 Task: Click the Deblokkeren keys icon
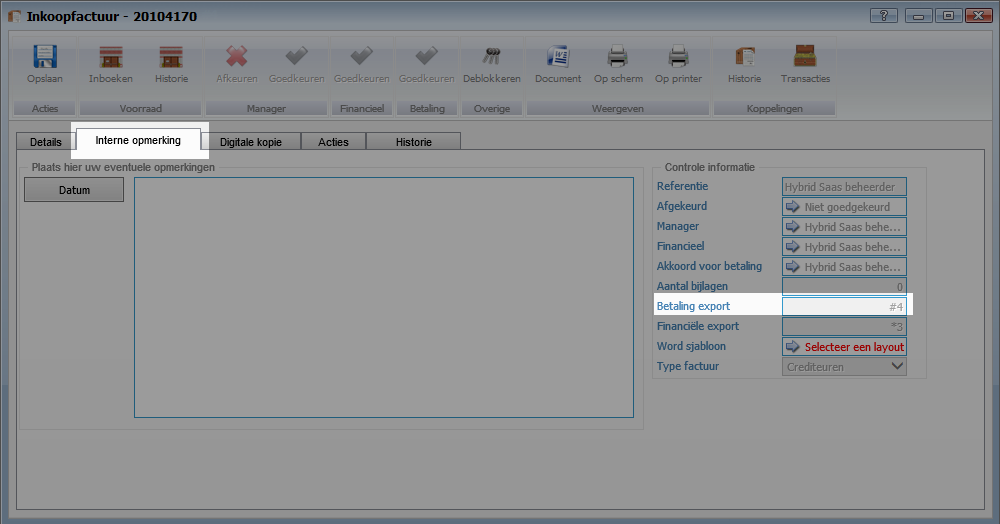coord(491,58)
